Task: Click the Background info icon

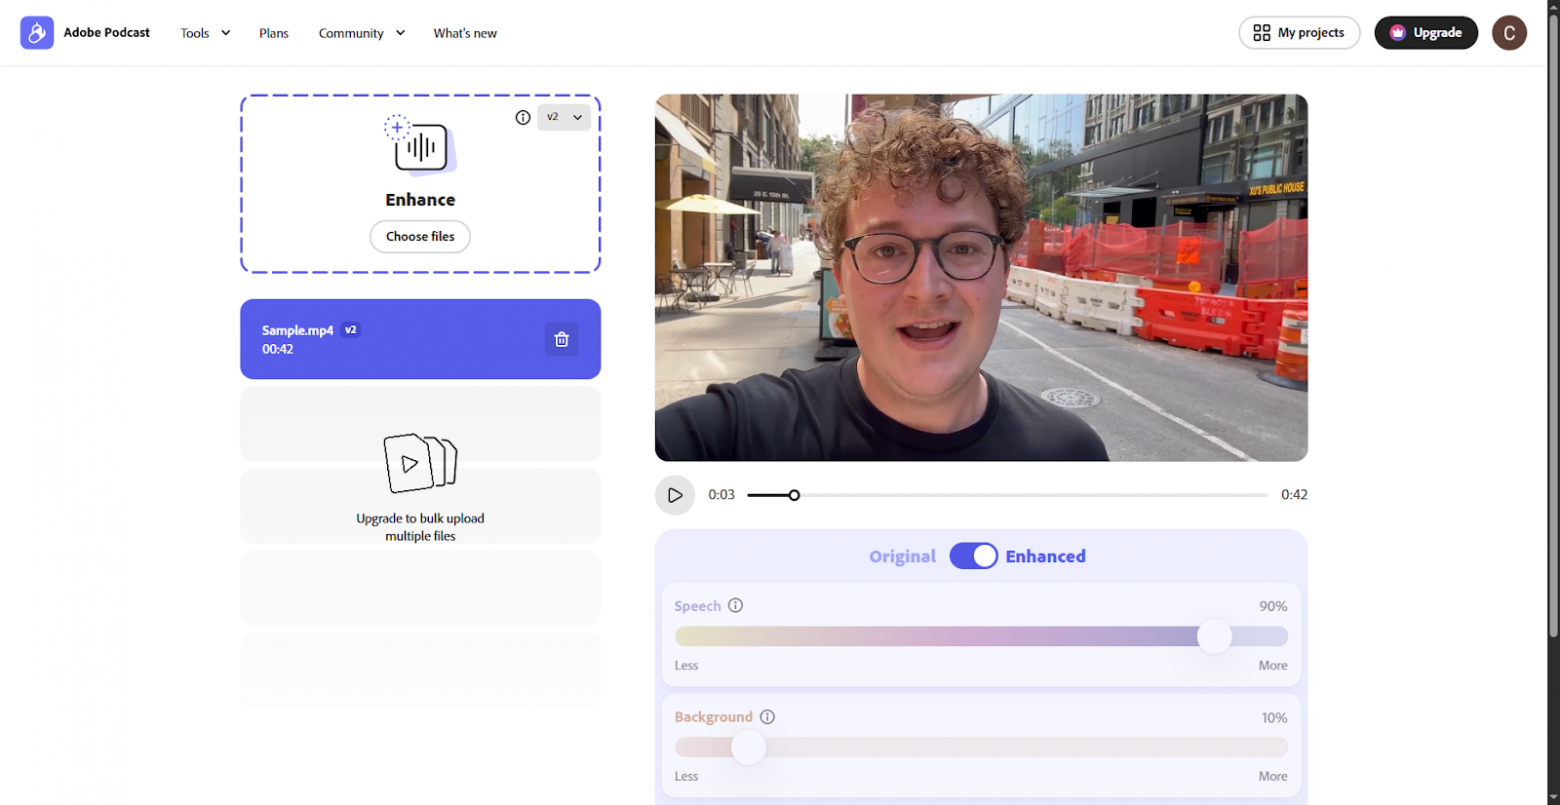Action: (x=767, y=717)
